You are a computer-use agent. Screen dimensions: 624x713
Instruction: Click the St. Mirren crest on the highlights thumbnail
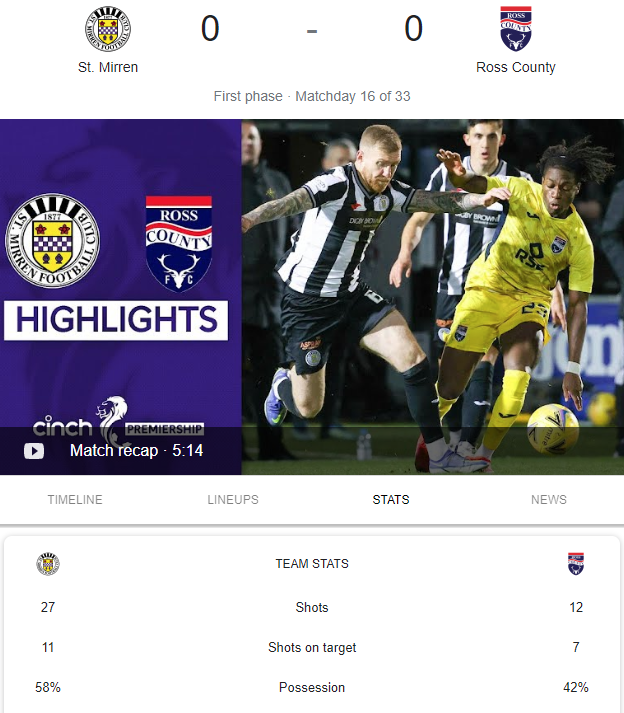click(53, 241)
